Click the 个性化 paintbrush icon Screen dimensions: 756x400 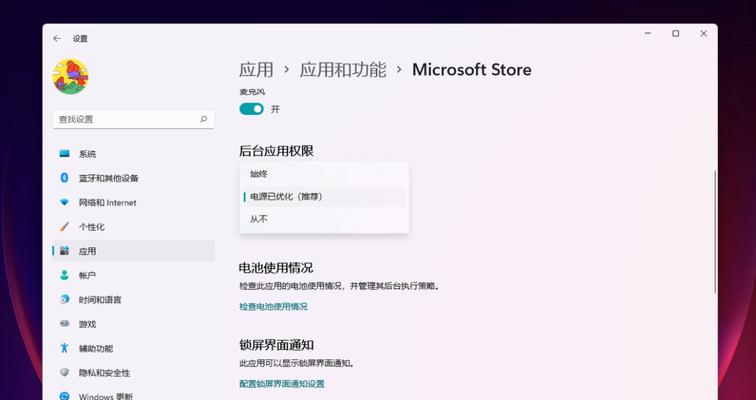click(x=64, y=227)
